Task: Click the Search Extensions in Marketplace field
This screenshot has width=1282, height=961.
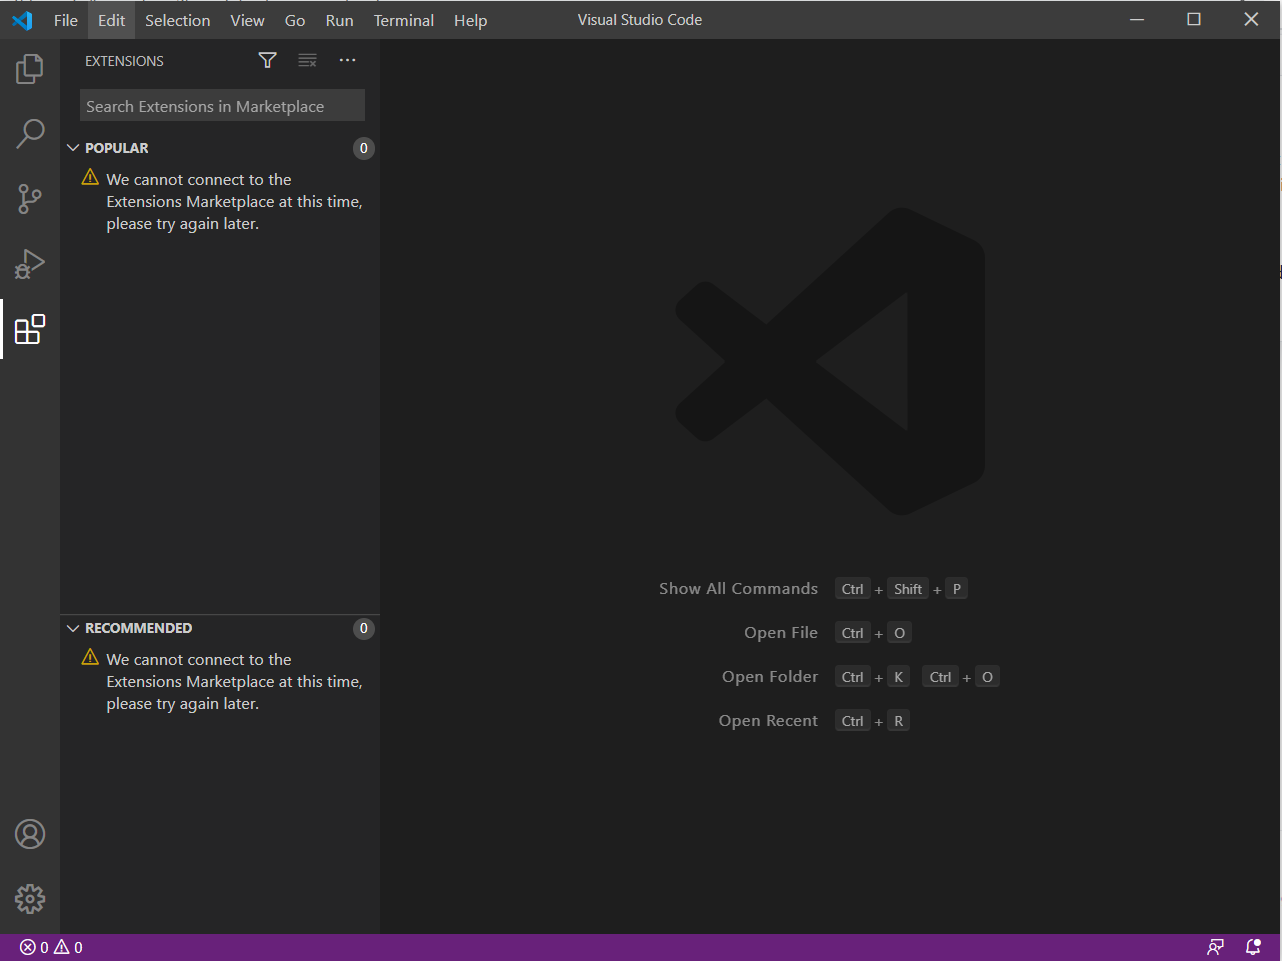Action: (221, 105)
